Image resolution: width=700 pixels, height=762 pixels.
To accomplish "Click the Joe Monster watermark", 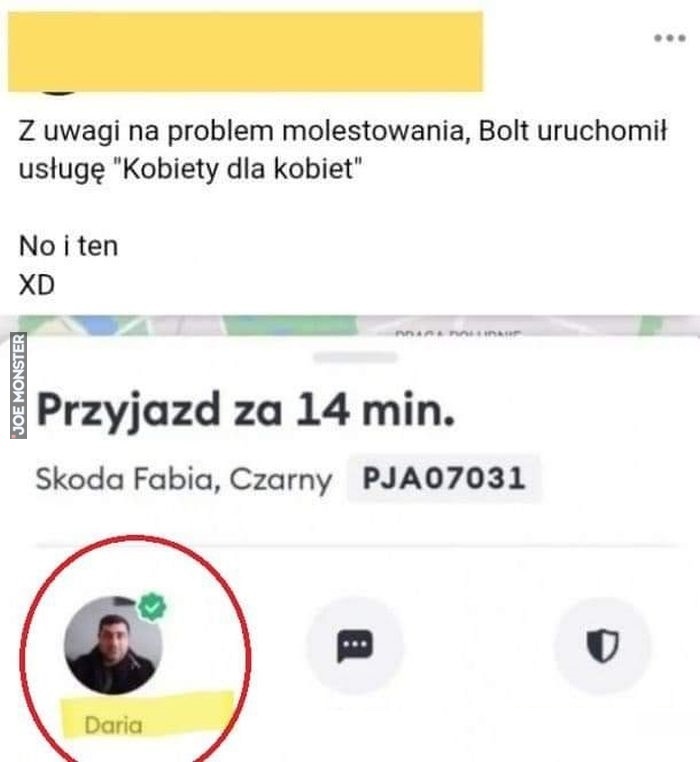I will (18, 385).
